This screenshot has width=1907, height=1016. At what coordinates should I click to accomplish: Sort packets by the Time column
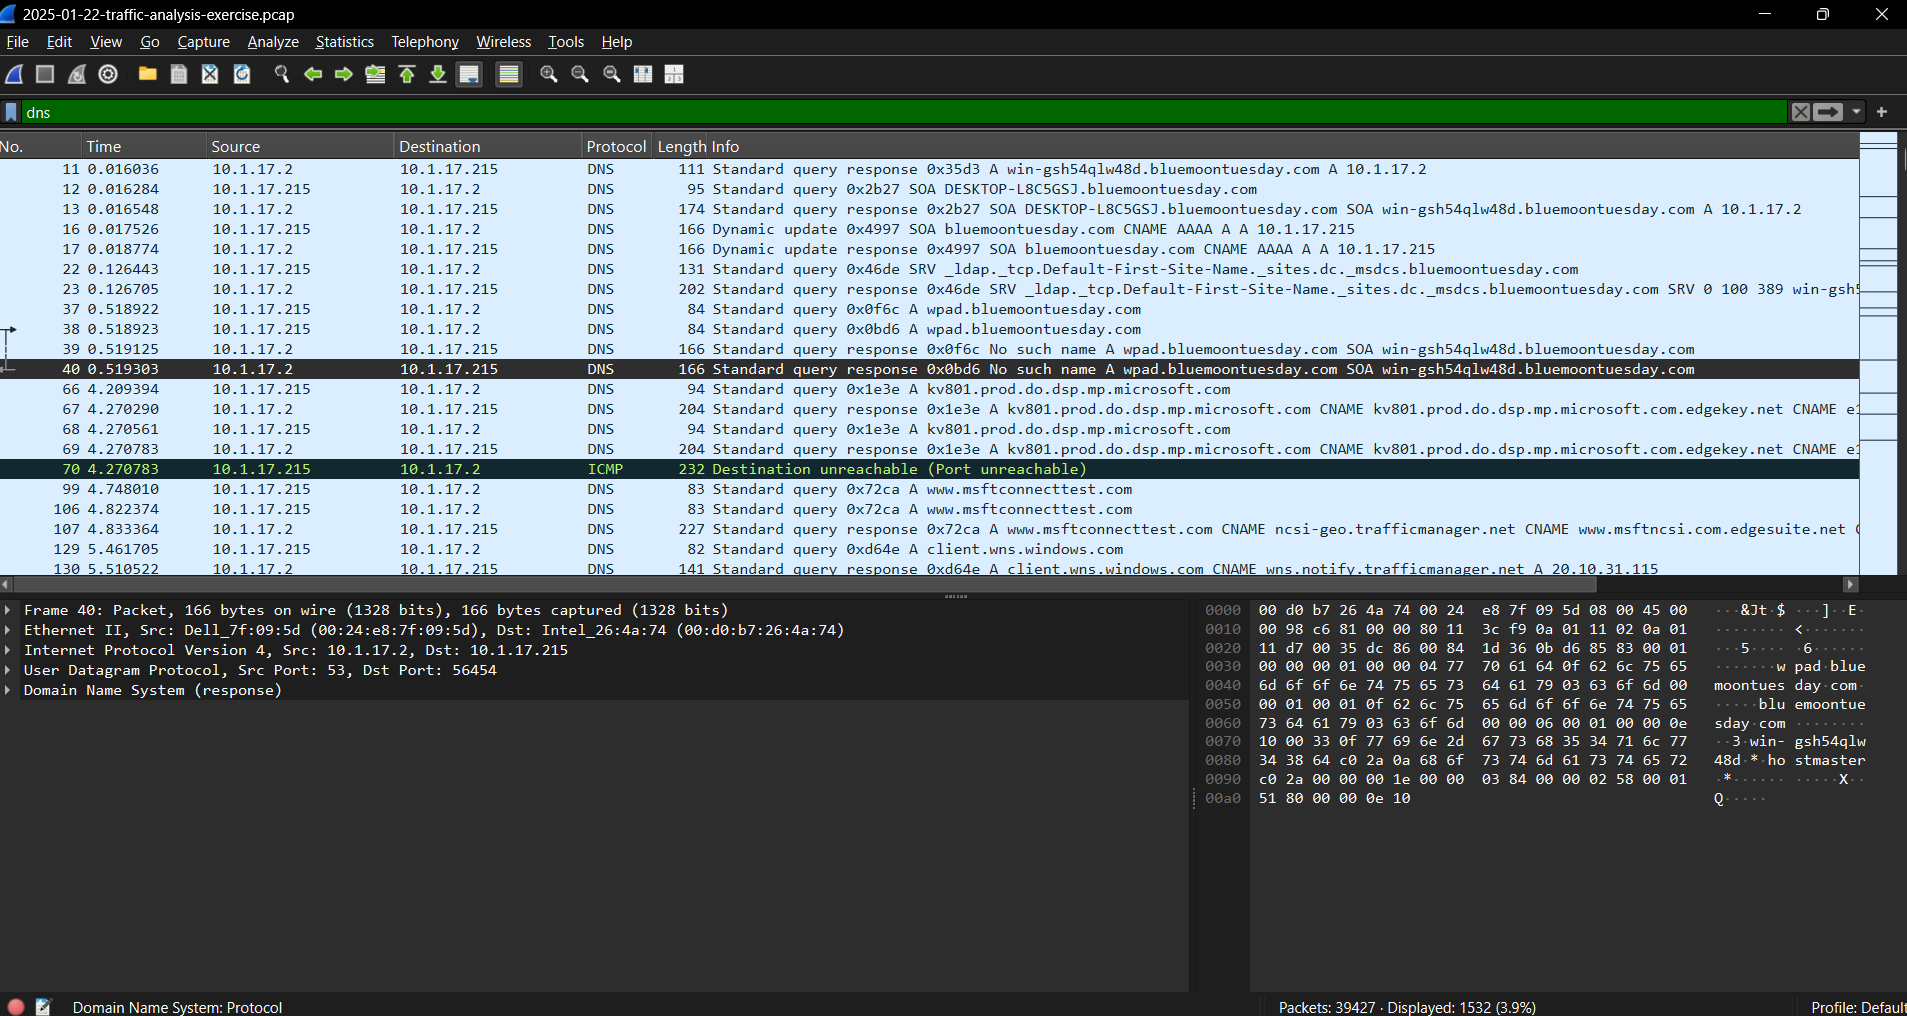click(x=145, y=146)
